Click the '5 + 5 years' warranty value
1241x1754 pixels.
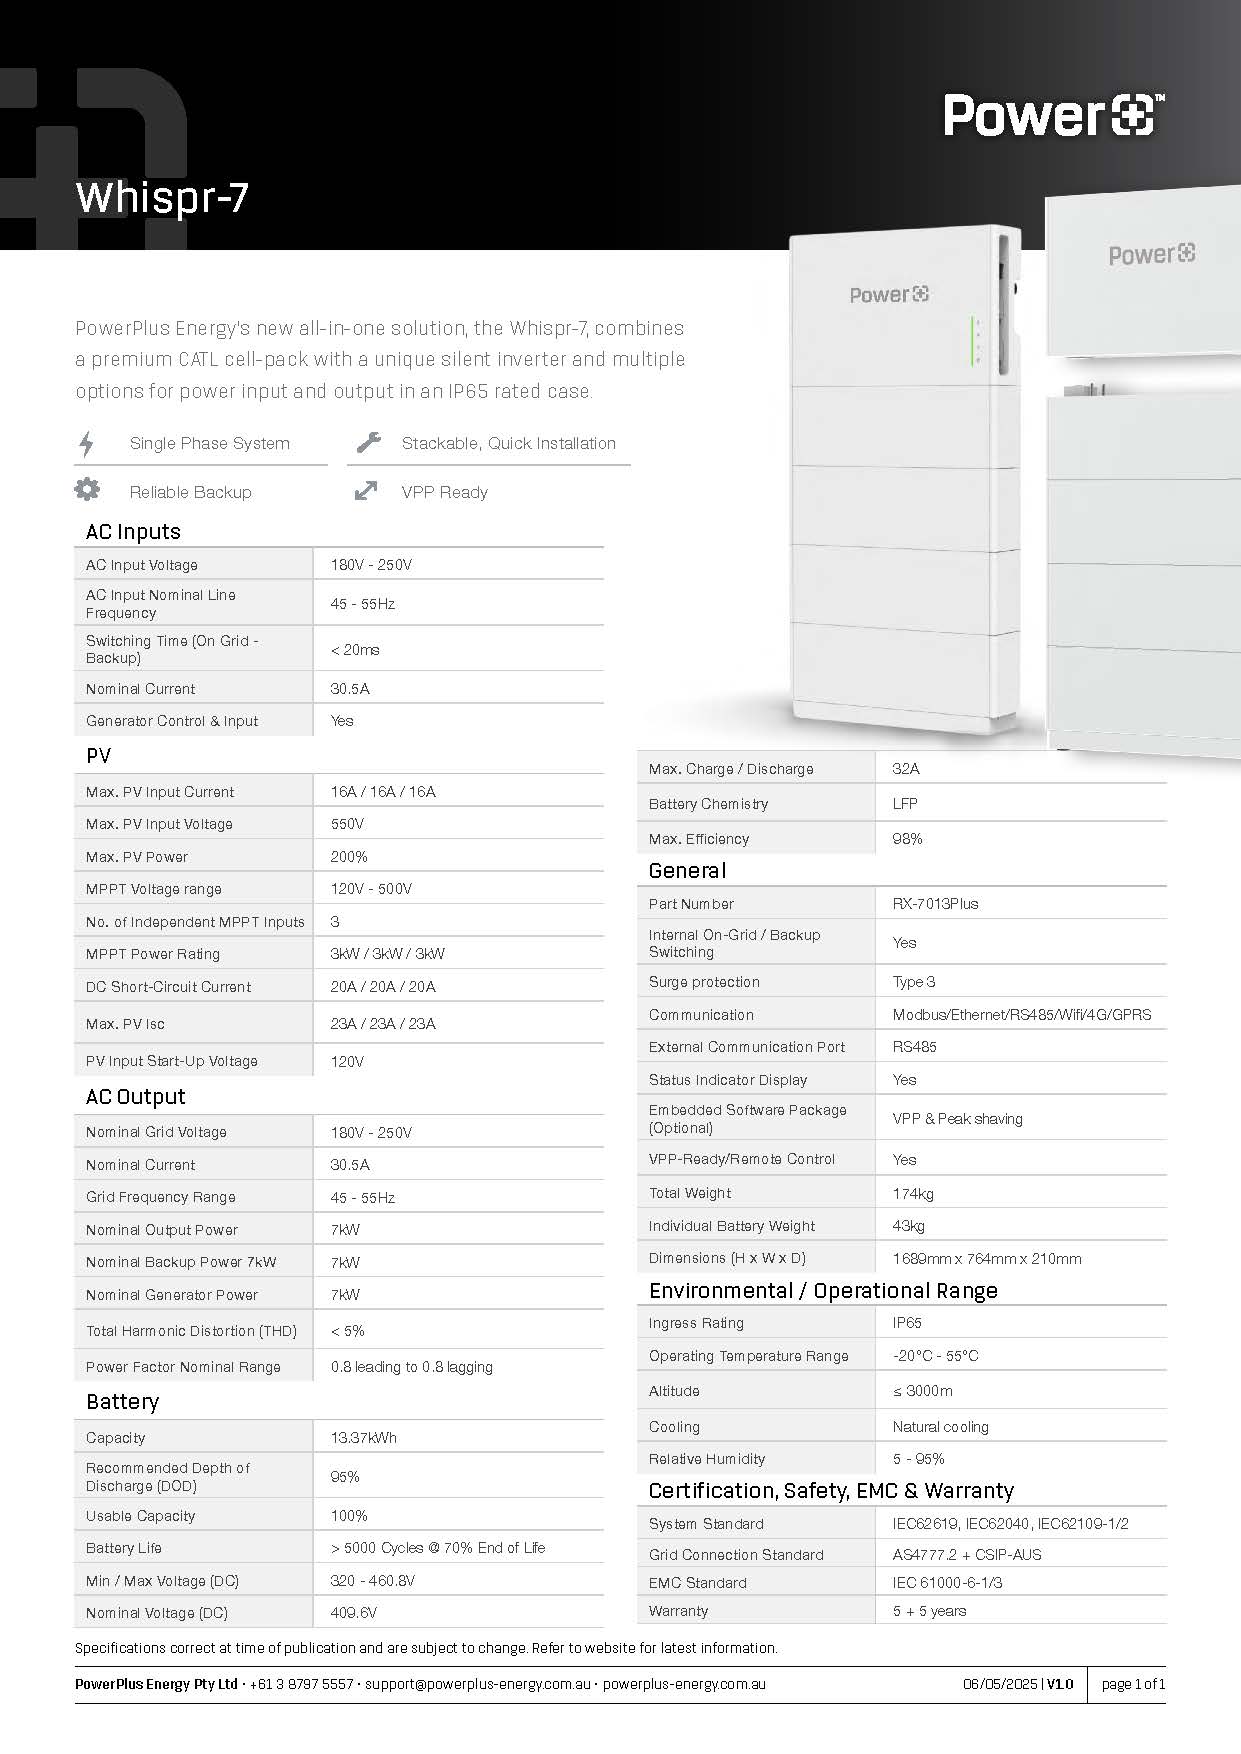coord(930,1611)
